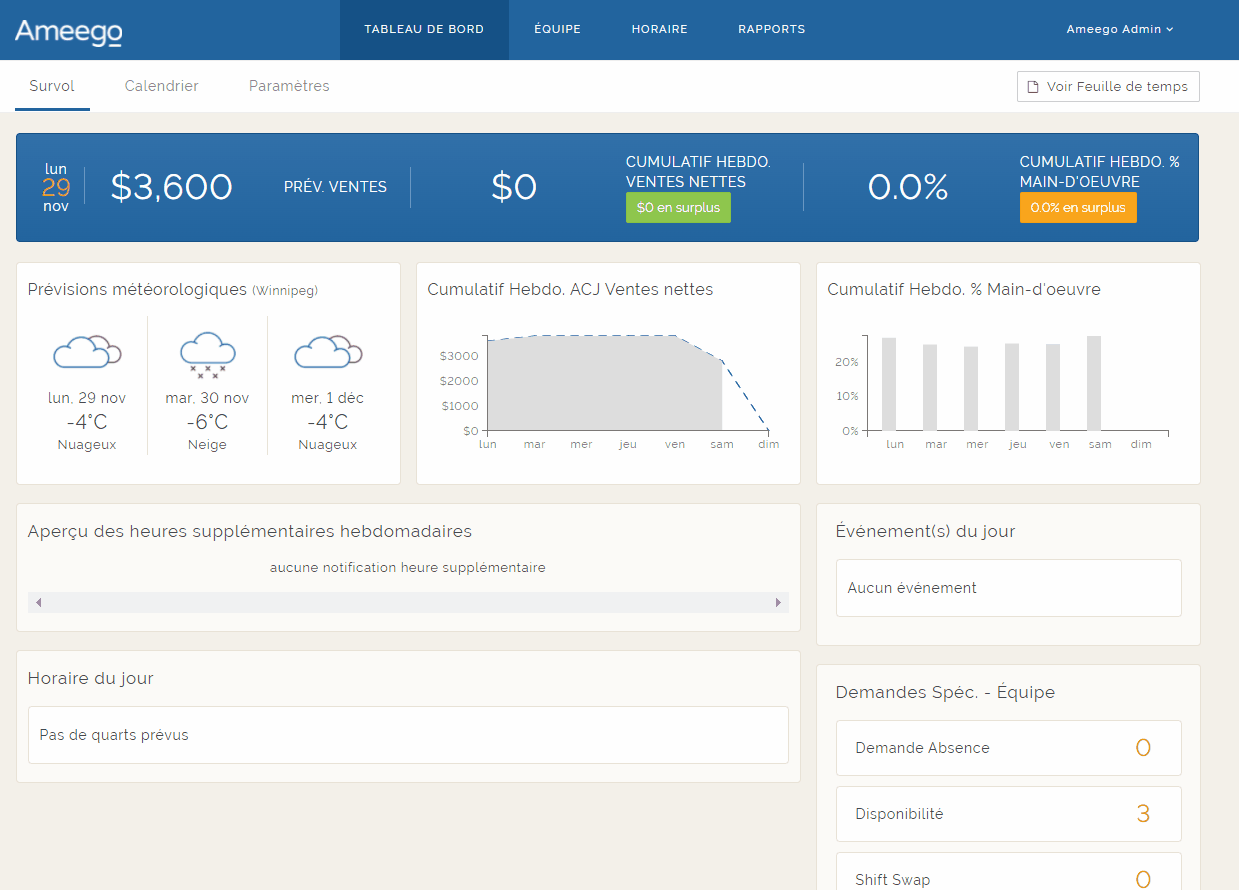
Task: Click right arrow in overtime scrollbar
Action: tap(778, 602)
